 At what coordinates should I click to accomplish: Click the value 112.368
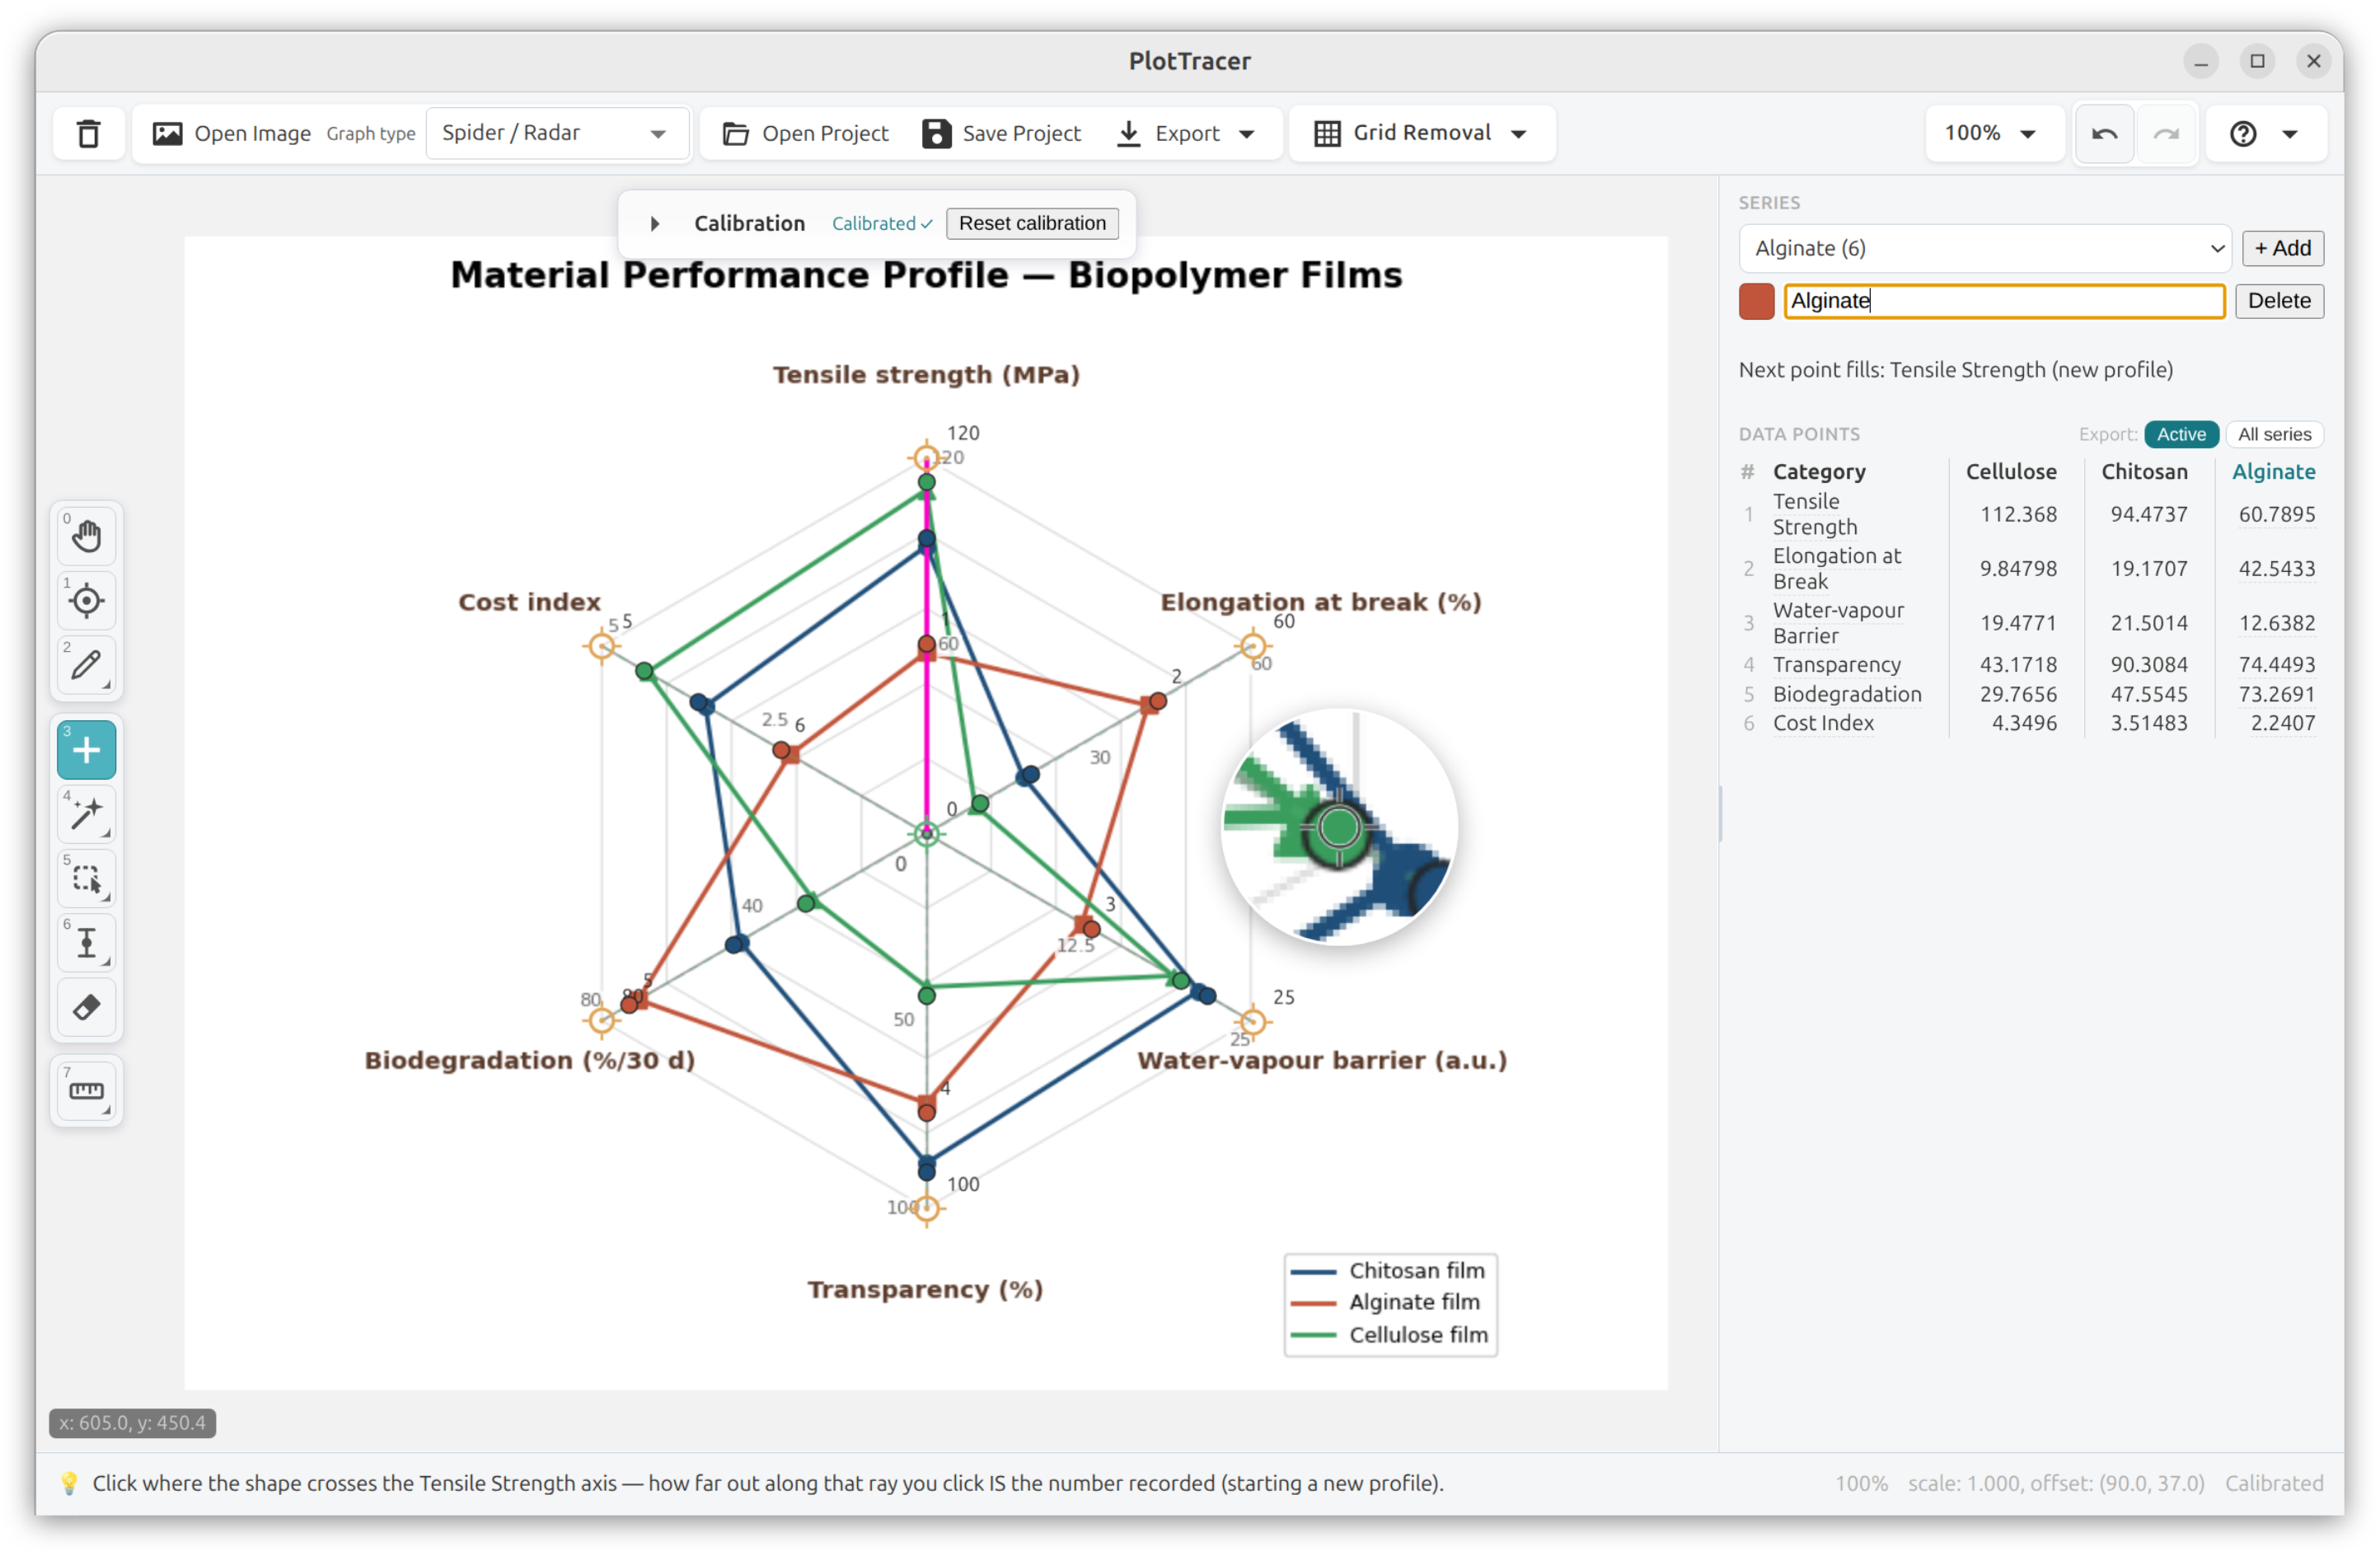coord(2018,514)
